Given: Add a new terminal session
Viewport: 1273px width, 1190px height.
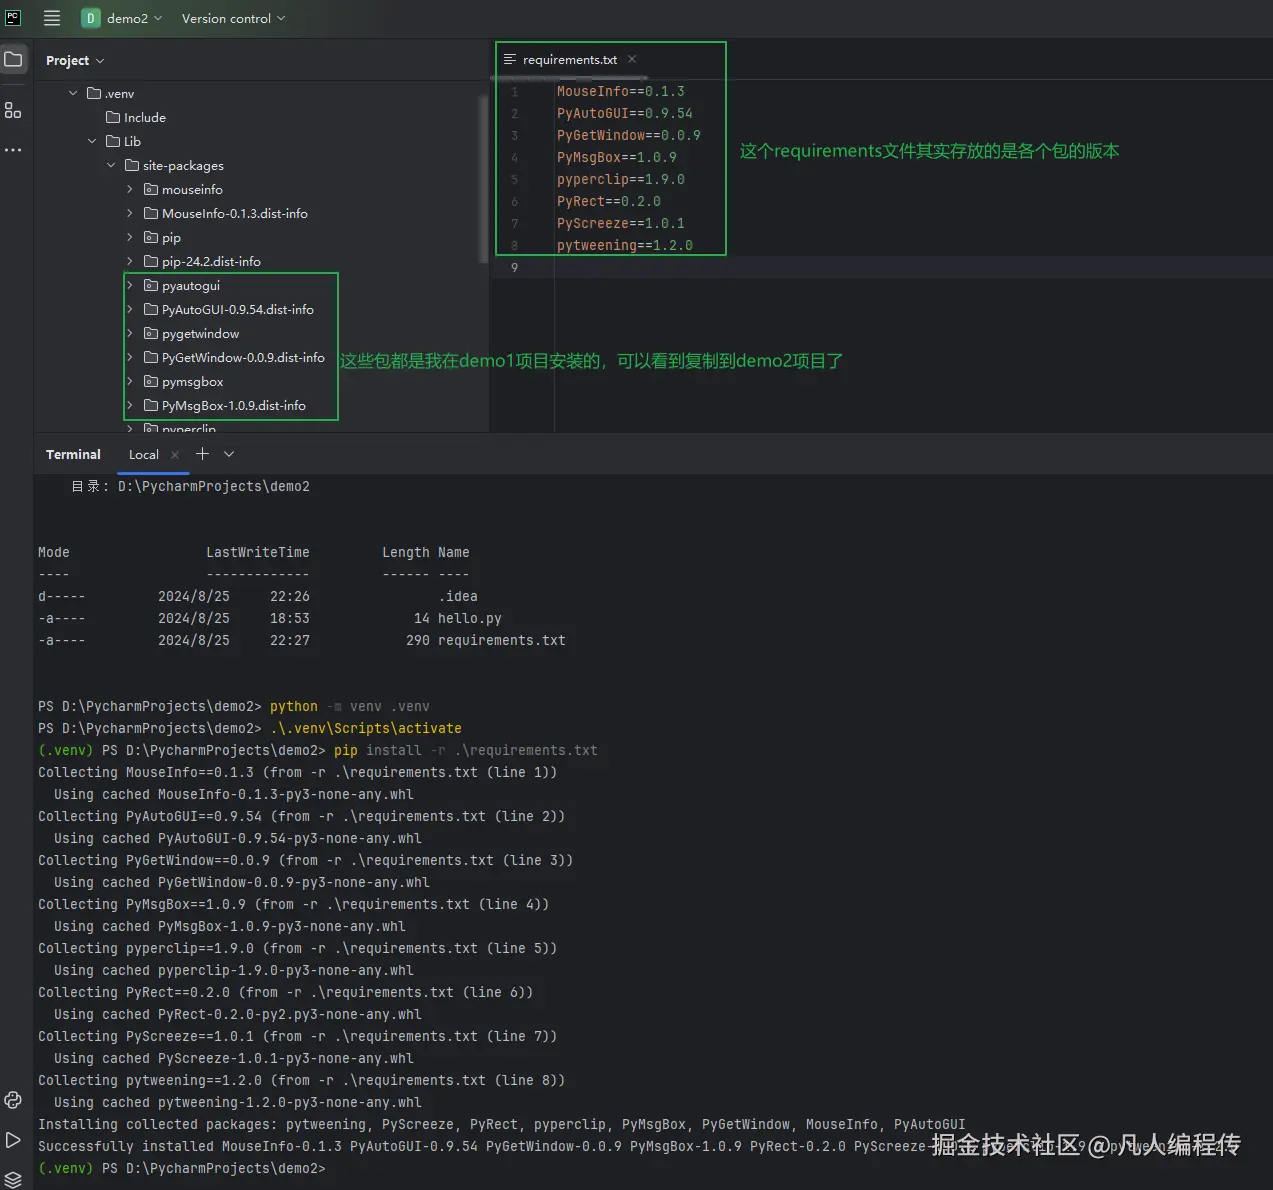Looking at the screenshot, I should coord(202,454).
